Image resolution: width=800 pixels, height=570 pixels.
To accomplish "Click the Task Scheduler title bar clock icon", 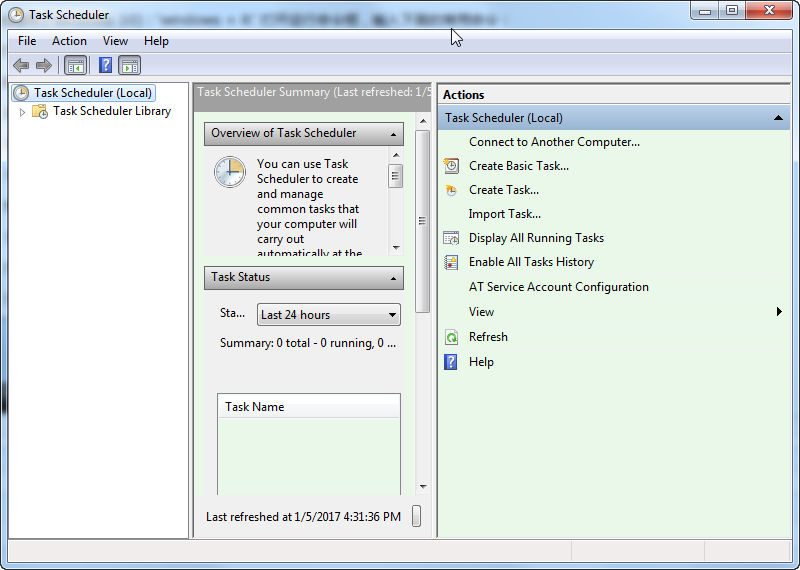I will 16,15.
